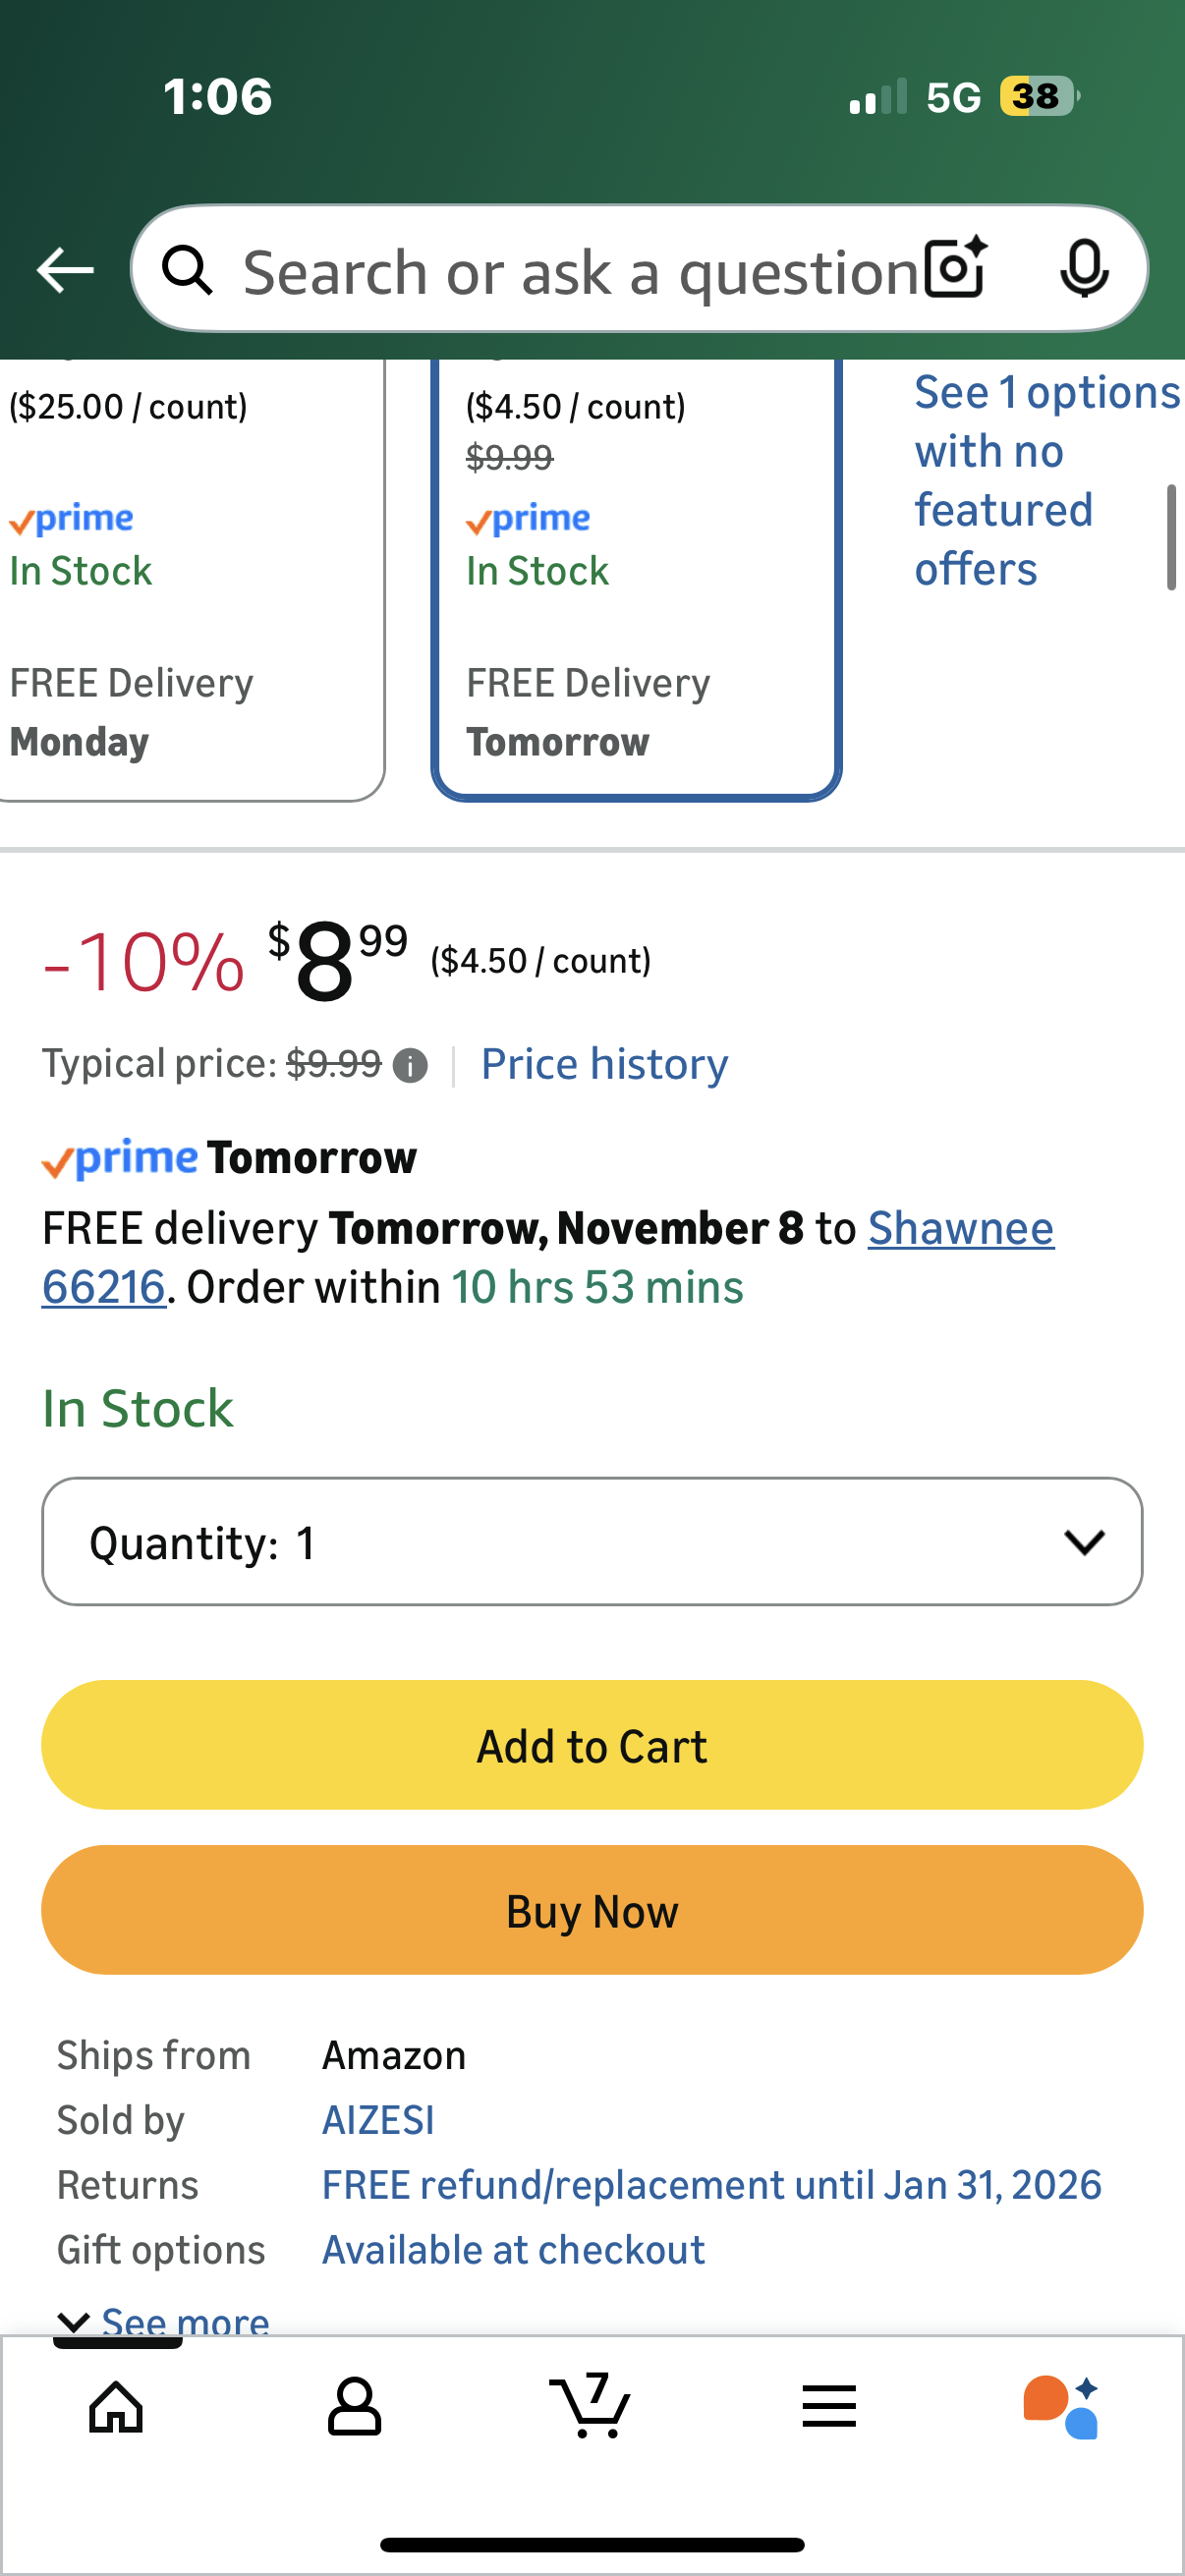The image size is (1185, 2576).
Task: Tap the microphone voice search icon
Action: (1084, 269)
